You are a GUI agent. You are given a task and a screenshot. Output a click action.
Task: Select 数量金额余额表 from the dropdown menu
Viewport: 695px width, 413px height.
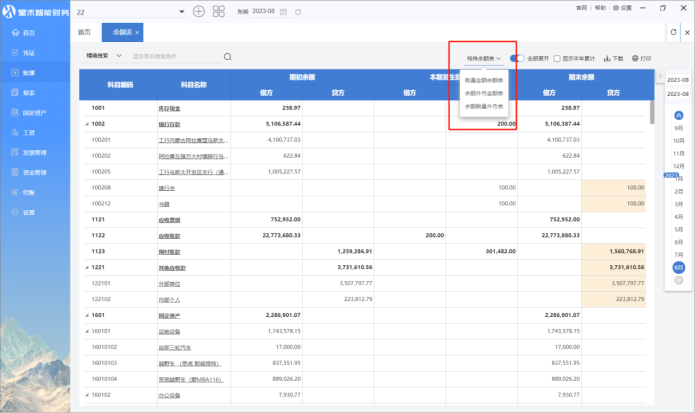[485, 78]
